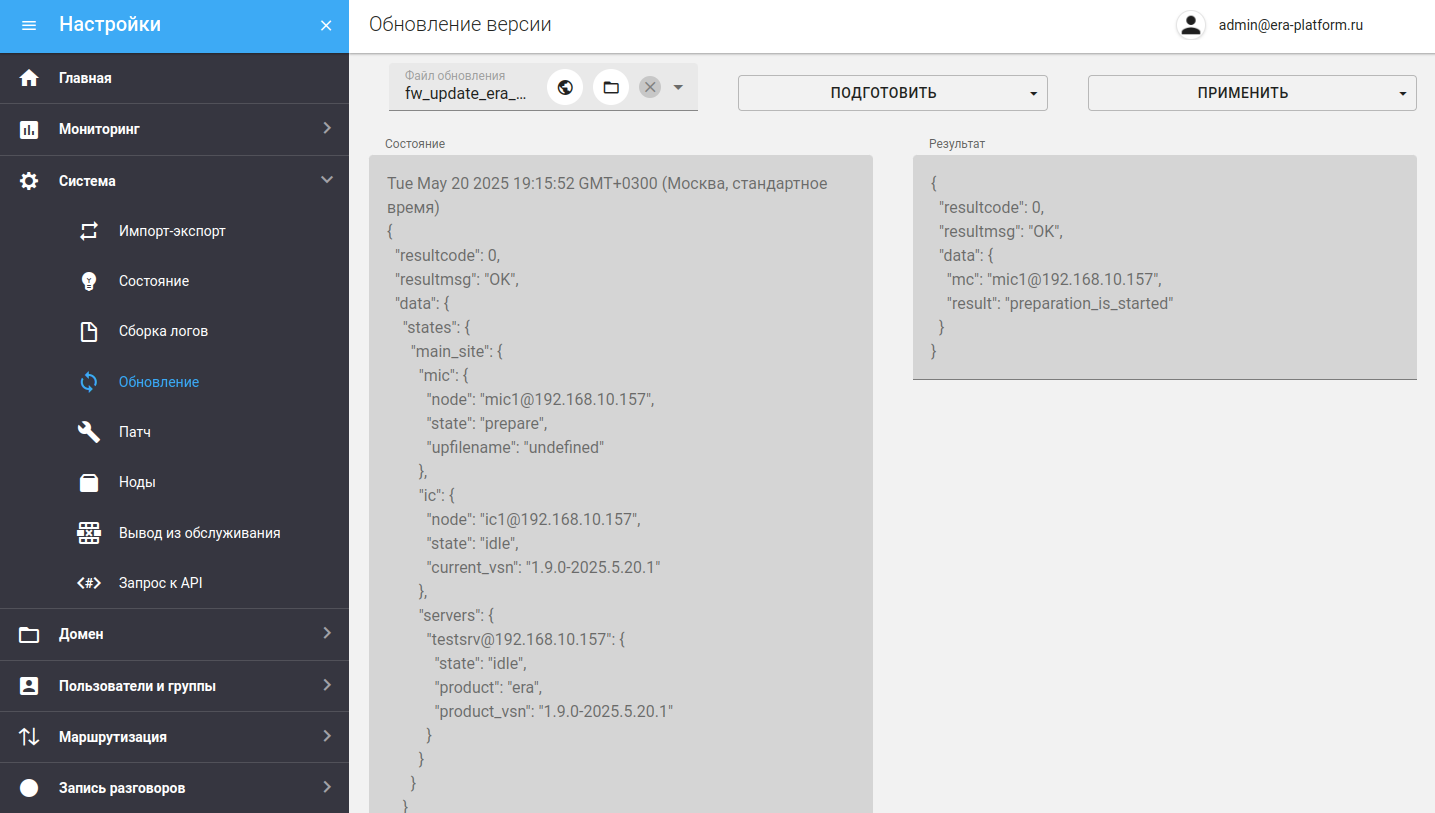Open the Запрос к API page
Viewport: 1435px width, 813px height.
160,583
